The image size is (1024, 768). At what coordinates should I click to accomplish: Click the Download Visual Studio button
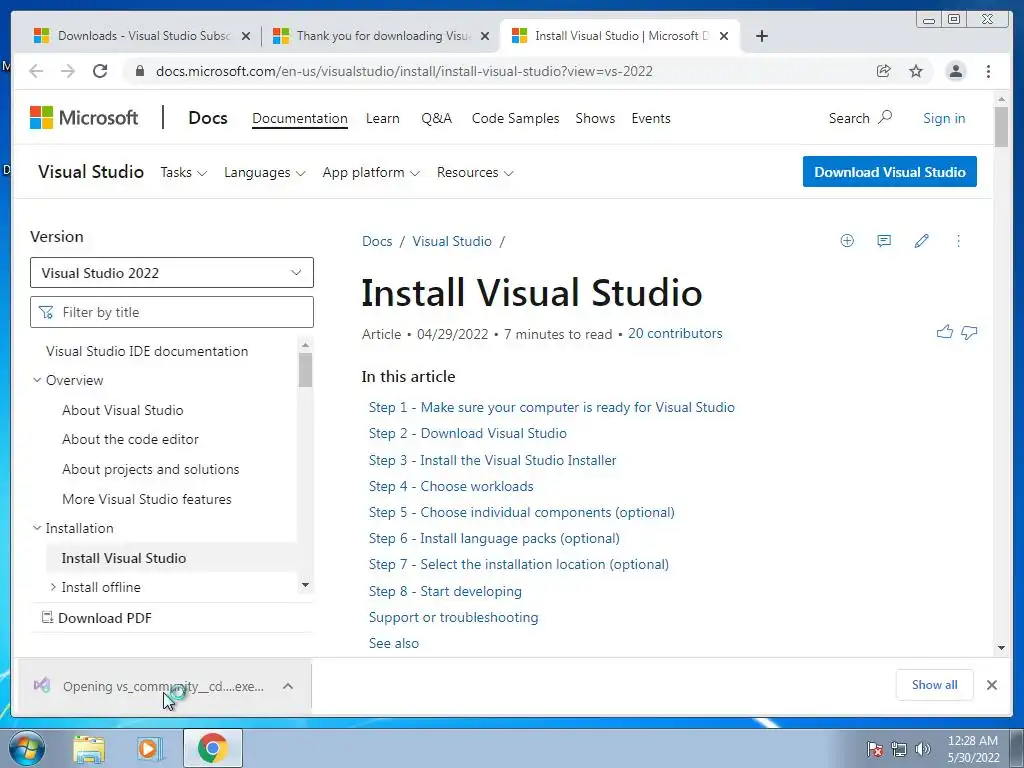889,172
